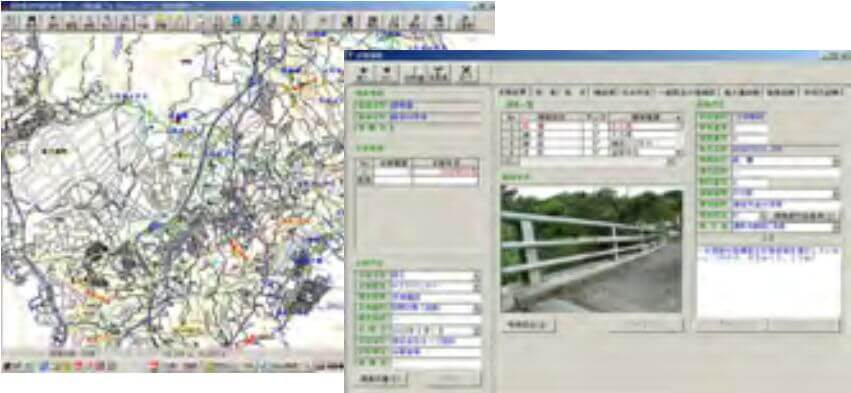This screenshot has height=393, width=851.
Task: Click the third icon in the bridge dialog toolbar
Action: [x=416, y=74]
